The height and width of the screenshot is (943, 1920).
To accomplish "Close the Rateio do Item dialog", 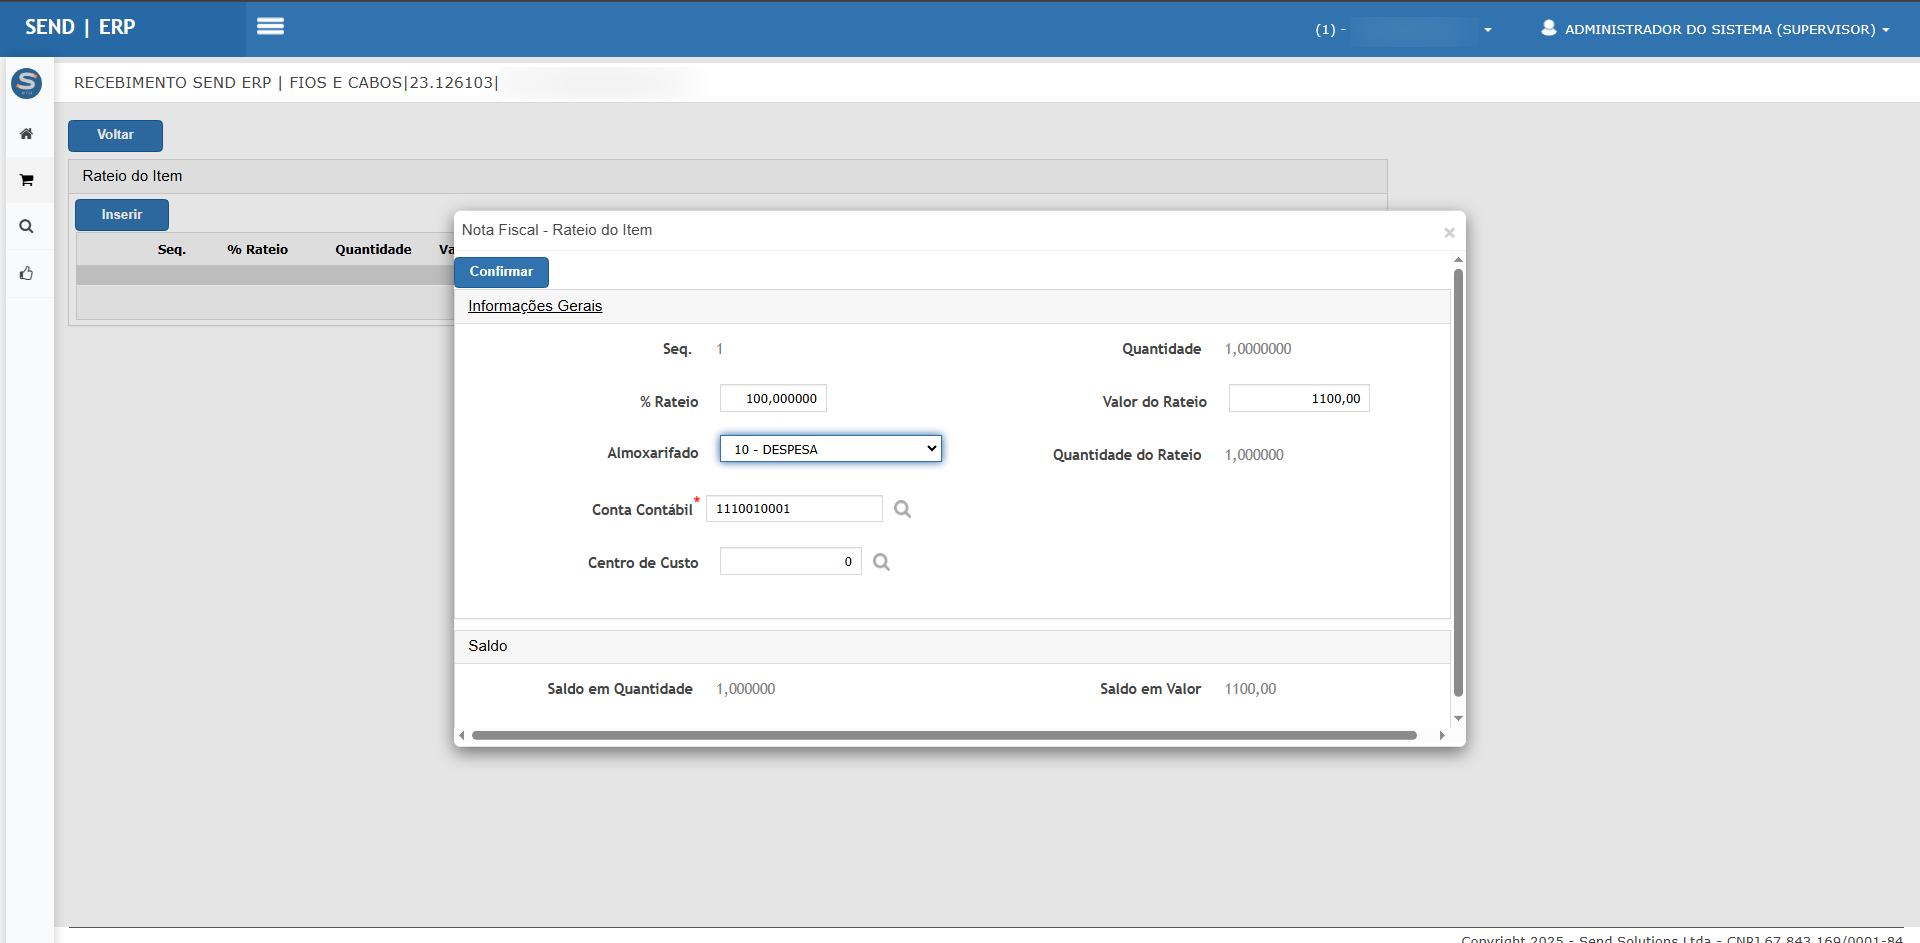I will click(1449, 233).
